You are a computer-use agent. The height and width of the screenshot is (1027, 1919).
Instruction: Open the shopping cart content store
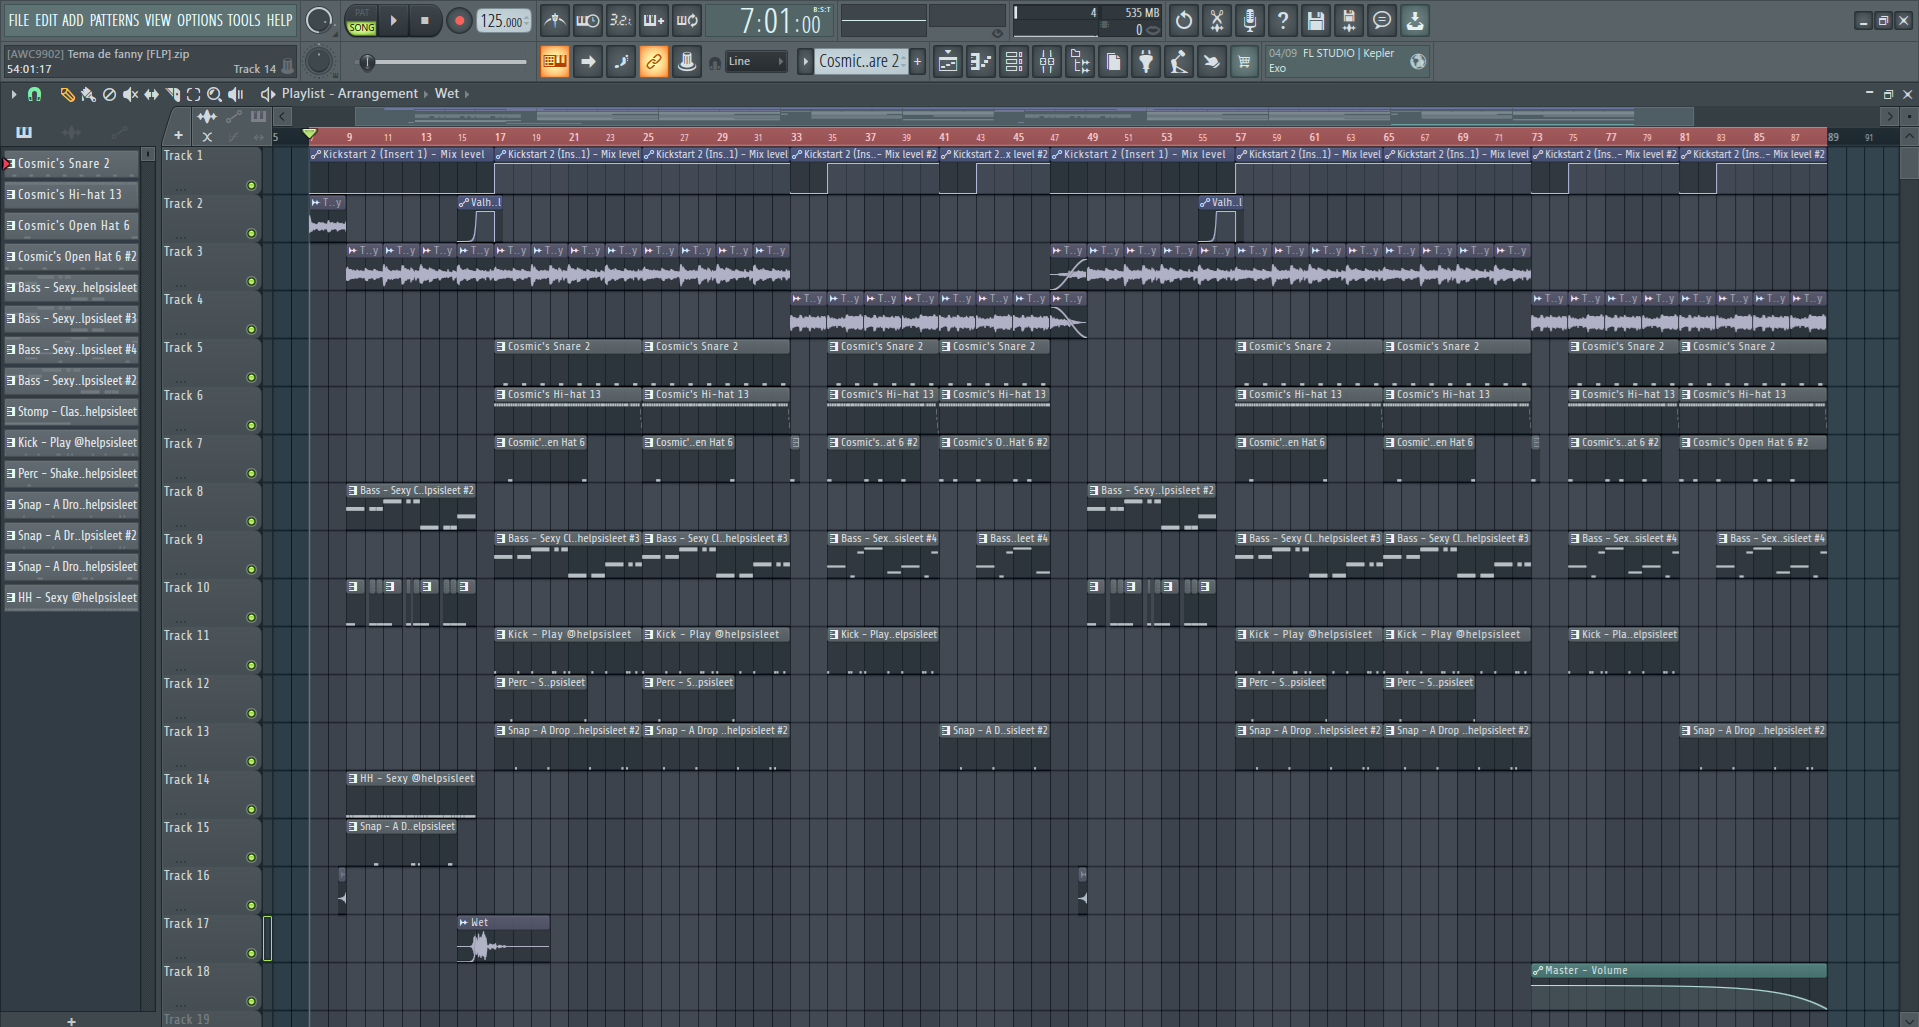point(1244,62)
